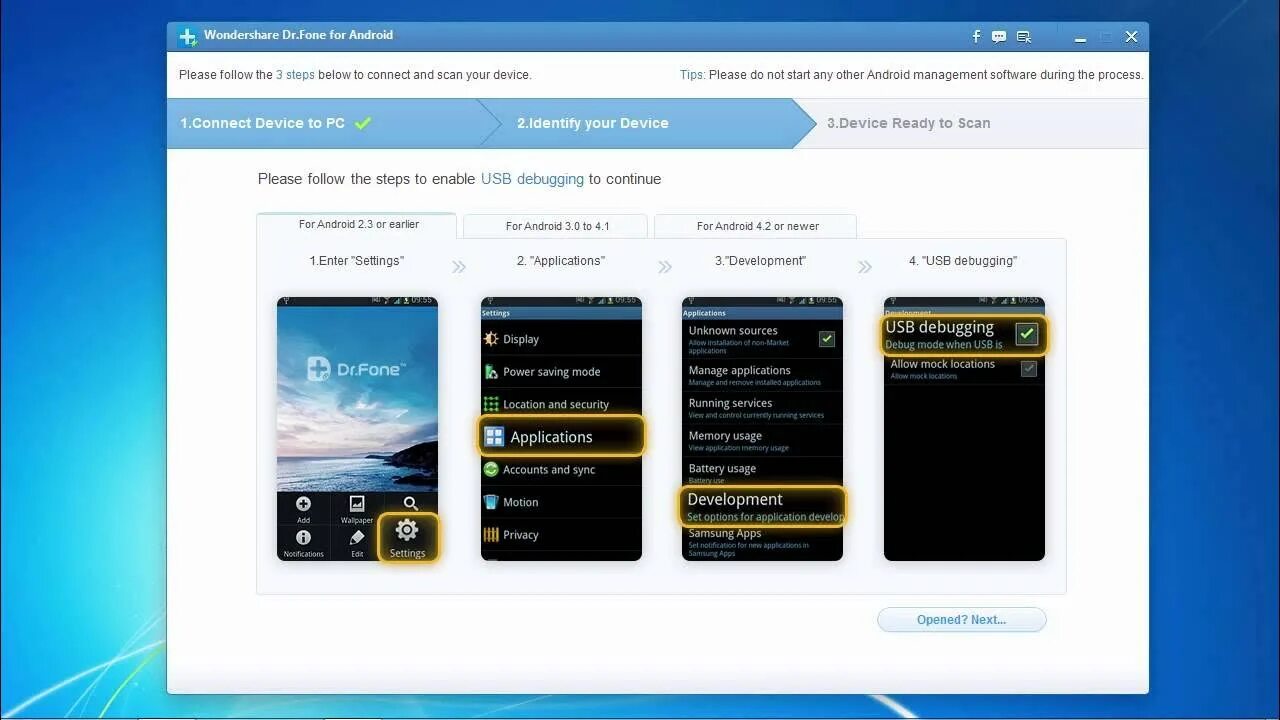
Task: Click the Motion icon in Settings list
Action: pyautogui.click(x=491, y=502)
